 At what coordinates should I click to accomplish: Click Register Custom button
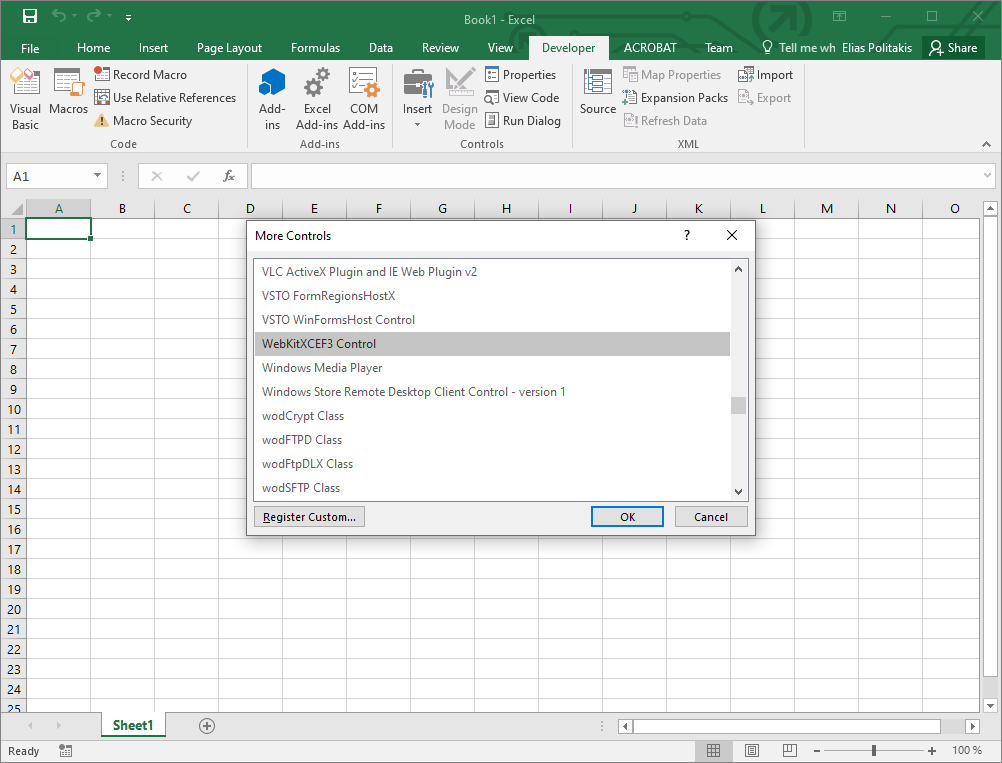309,516
